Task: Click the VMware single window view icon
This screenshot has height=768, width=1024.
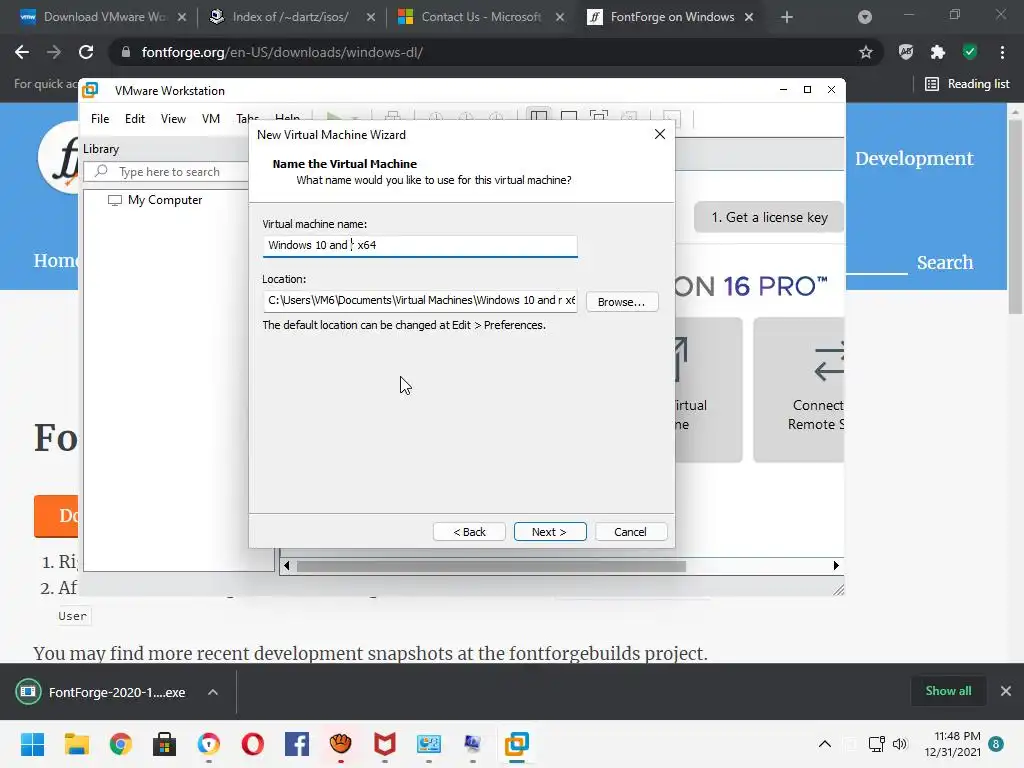Action: tap(569, 117)
